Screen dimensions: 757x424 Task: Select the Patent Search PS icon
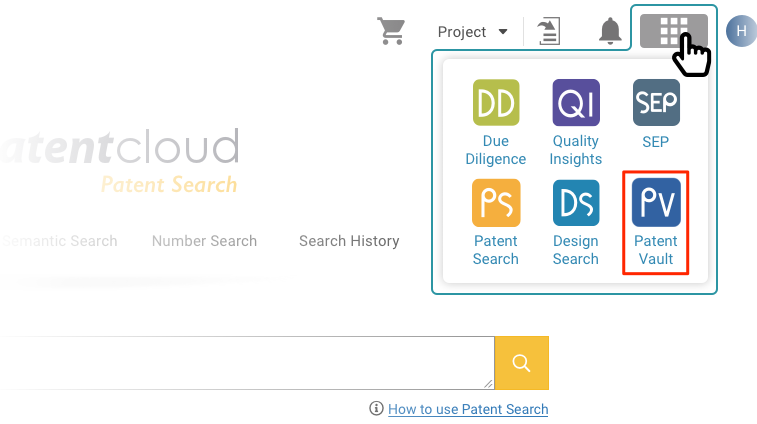[496, 203]
